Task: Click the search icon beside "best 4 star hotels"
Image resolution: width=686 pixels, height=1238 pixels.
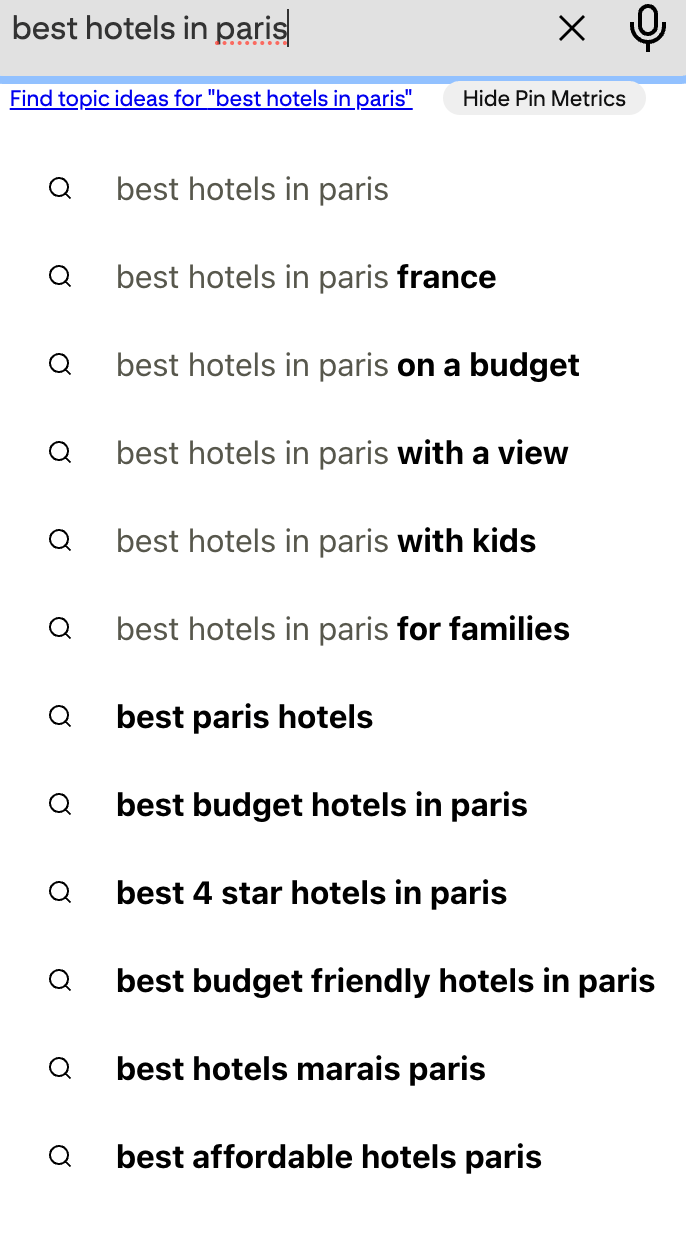Action: 60,893
